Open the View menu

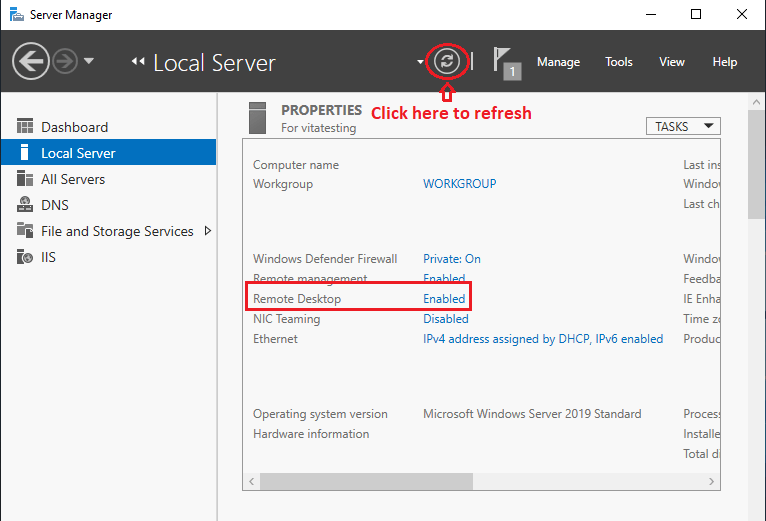click(x=672, y=62)
